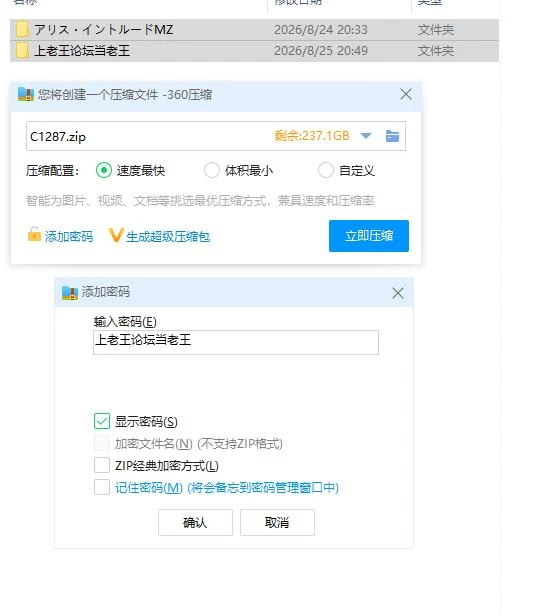Screen dimensions: 555x616
Task: Click the date 2026/8/25 20:49
Action: click(321, 51)
